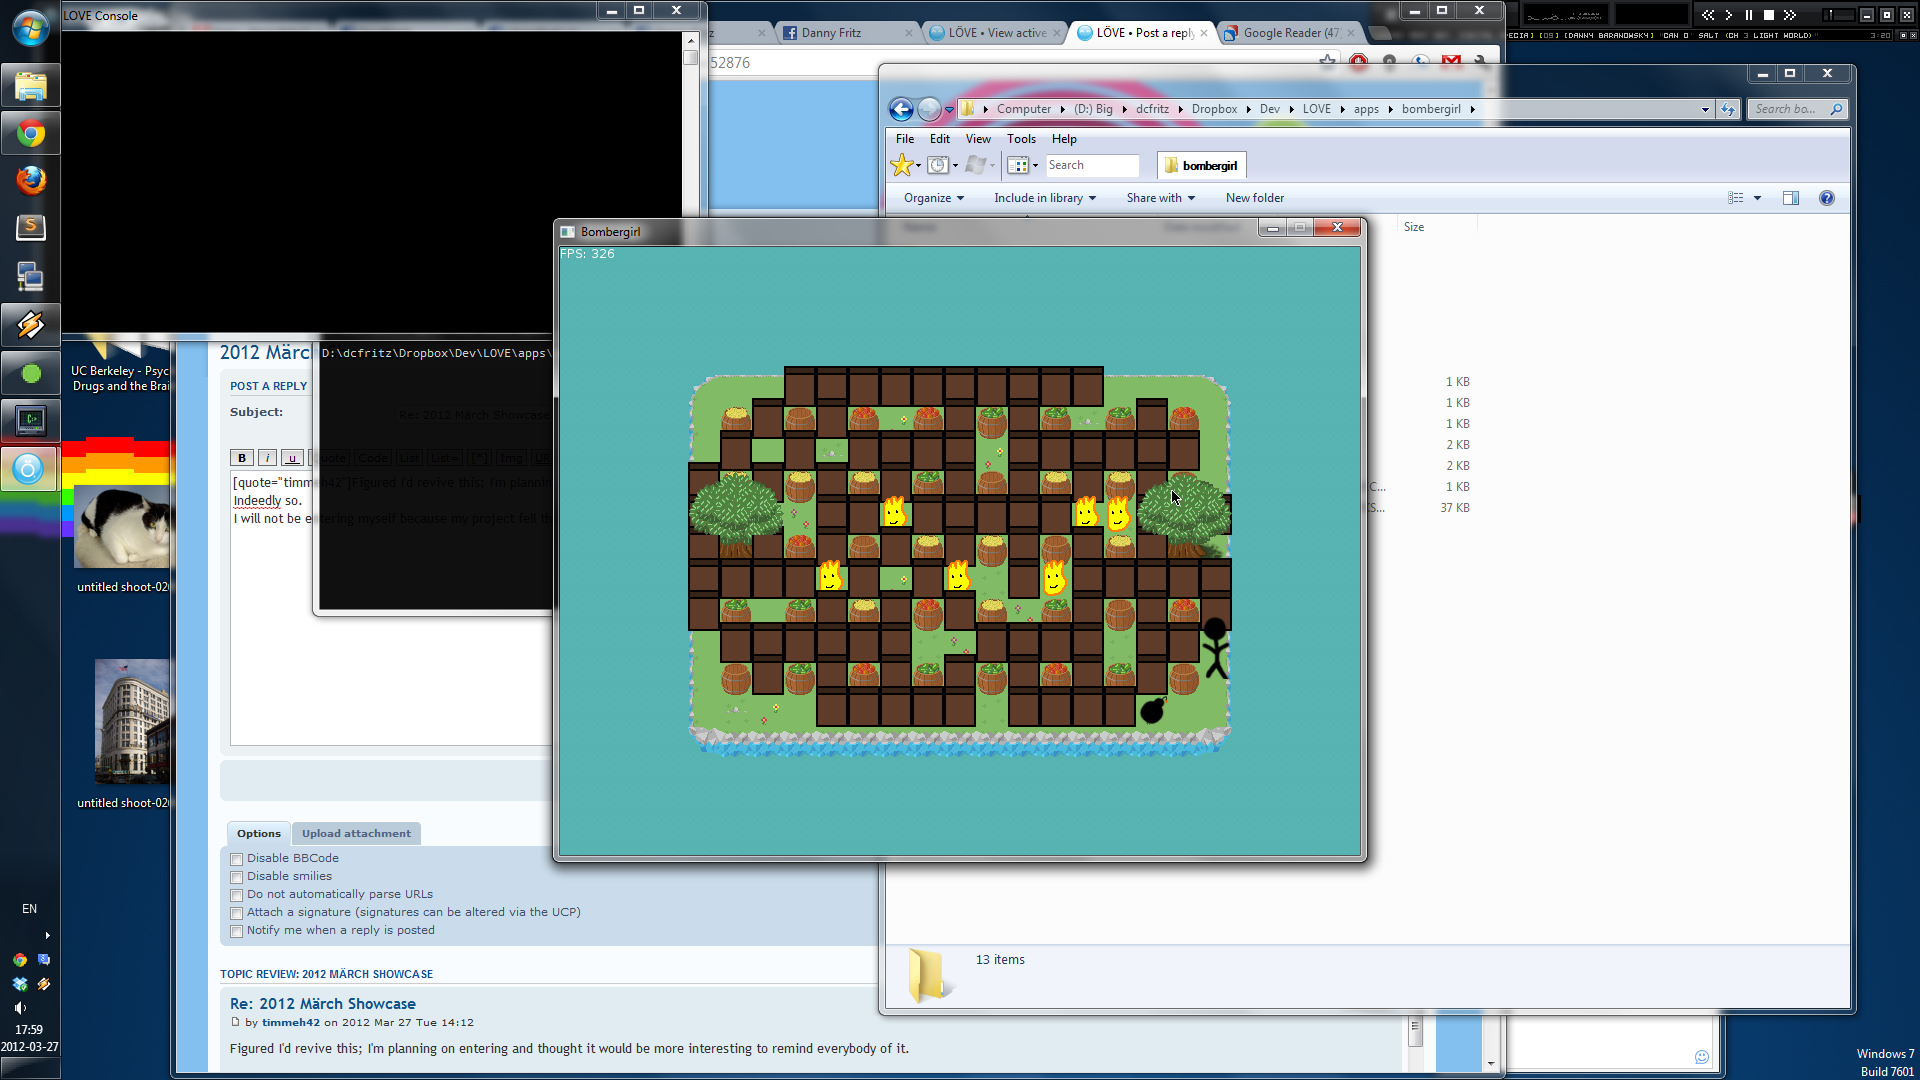Expand the Favorites star dropdown arrow
This screenshot has height=1080, width=1920.
[x=918, y=165]
